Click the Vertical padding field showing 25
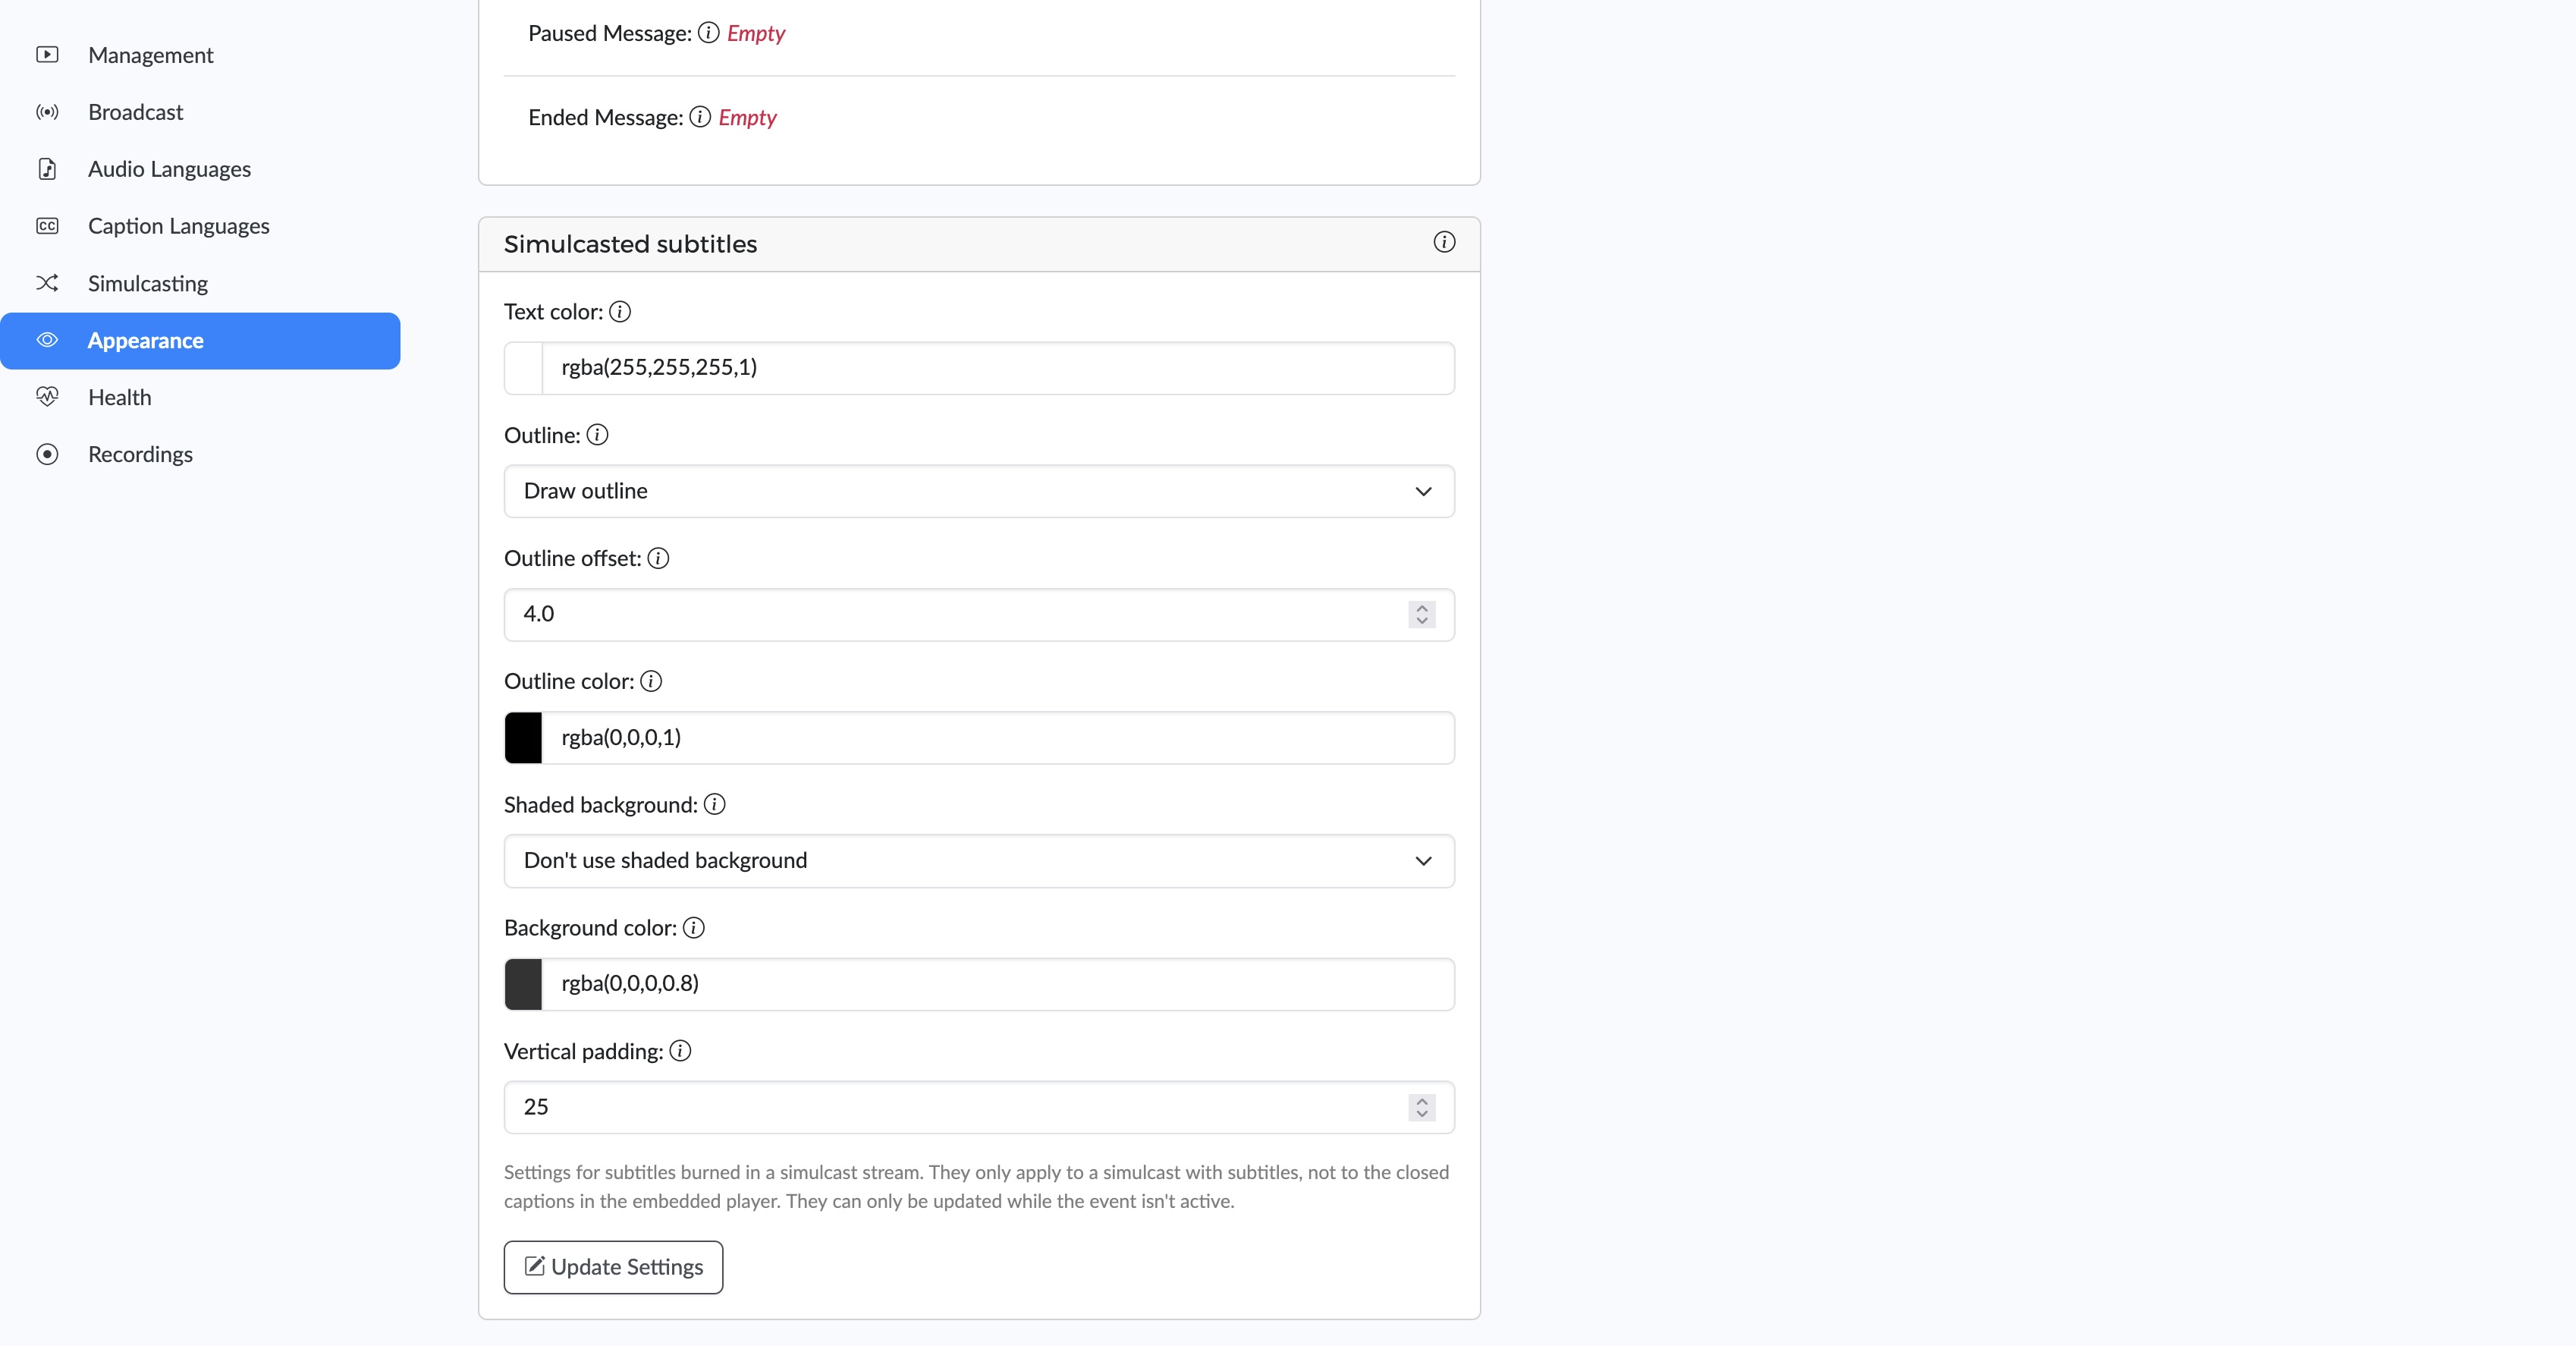The height and width of the screenshot is (1346, 2576). click(979, 1107)
